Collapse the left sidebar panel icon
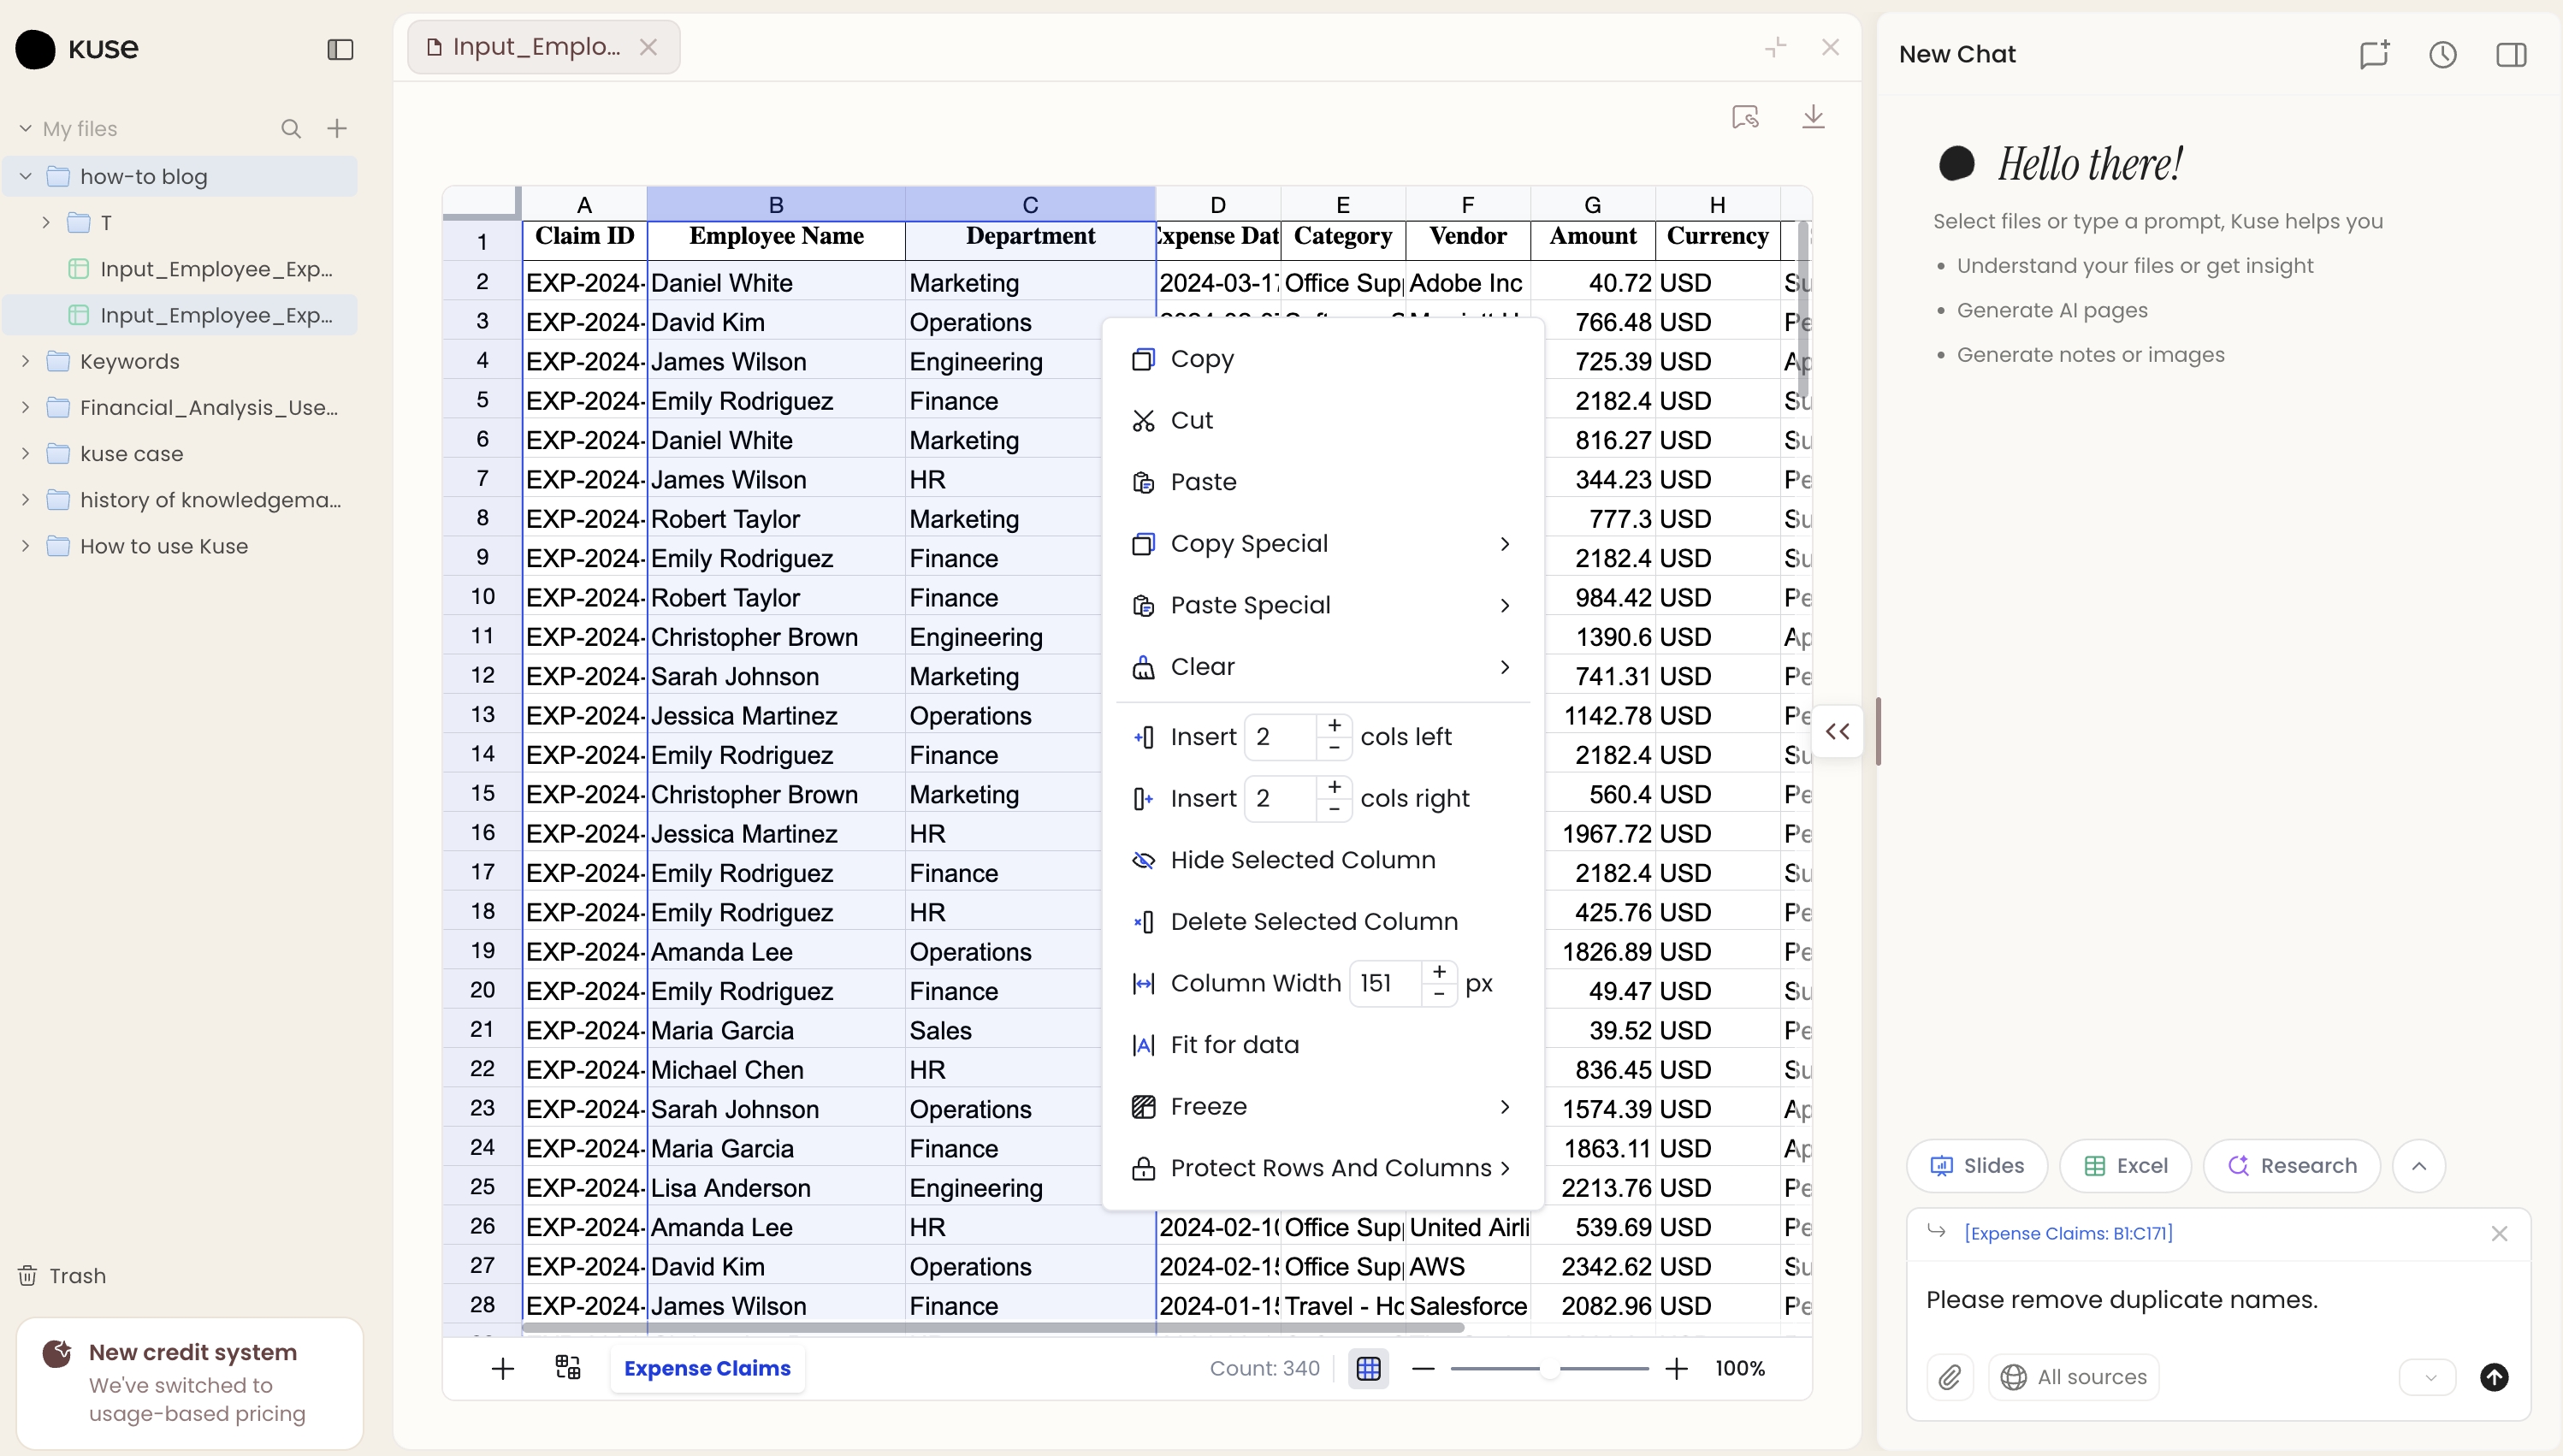2563x1456 pixels. [340, 49]
